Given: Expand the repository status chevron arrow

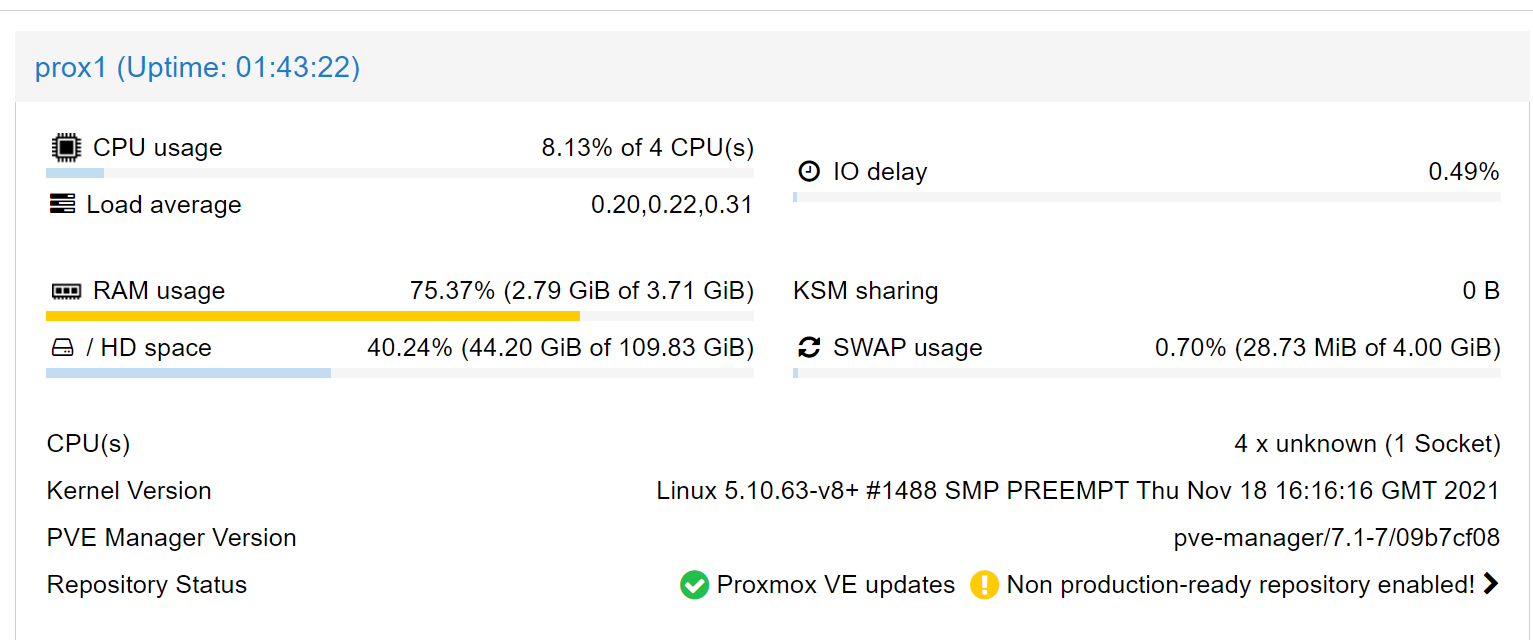Looking at the screenshot, I should coord(1491,584).
